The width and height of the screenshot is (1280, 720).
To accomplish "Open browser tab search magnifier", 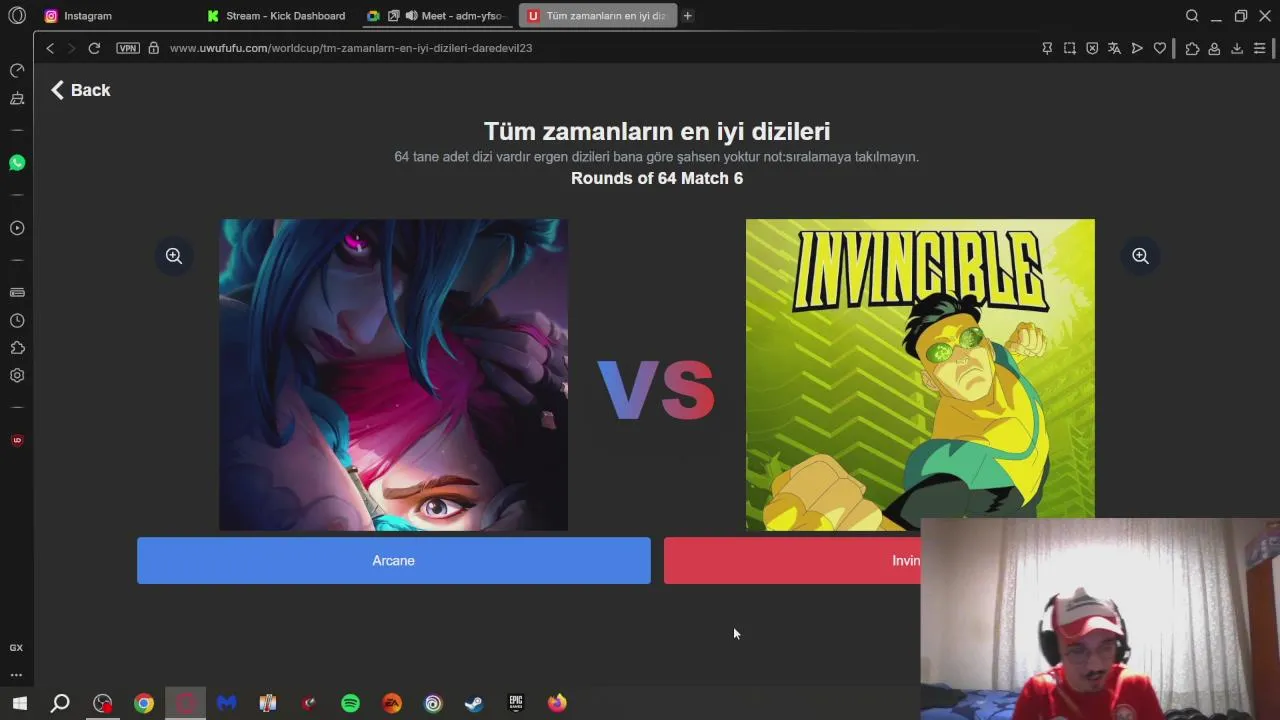I will [x=1192, y=16].
